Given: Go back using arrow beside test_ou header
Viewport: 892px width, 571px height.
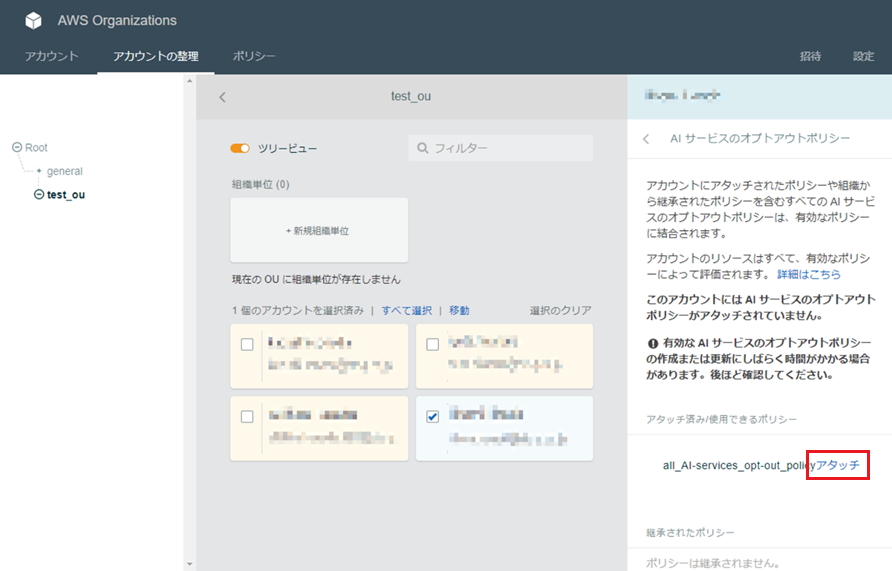Looking at the screenshot, I should [x=222, y=97].
